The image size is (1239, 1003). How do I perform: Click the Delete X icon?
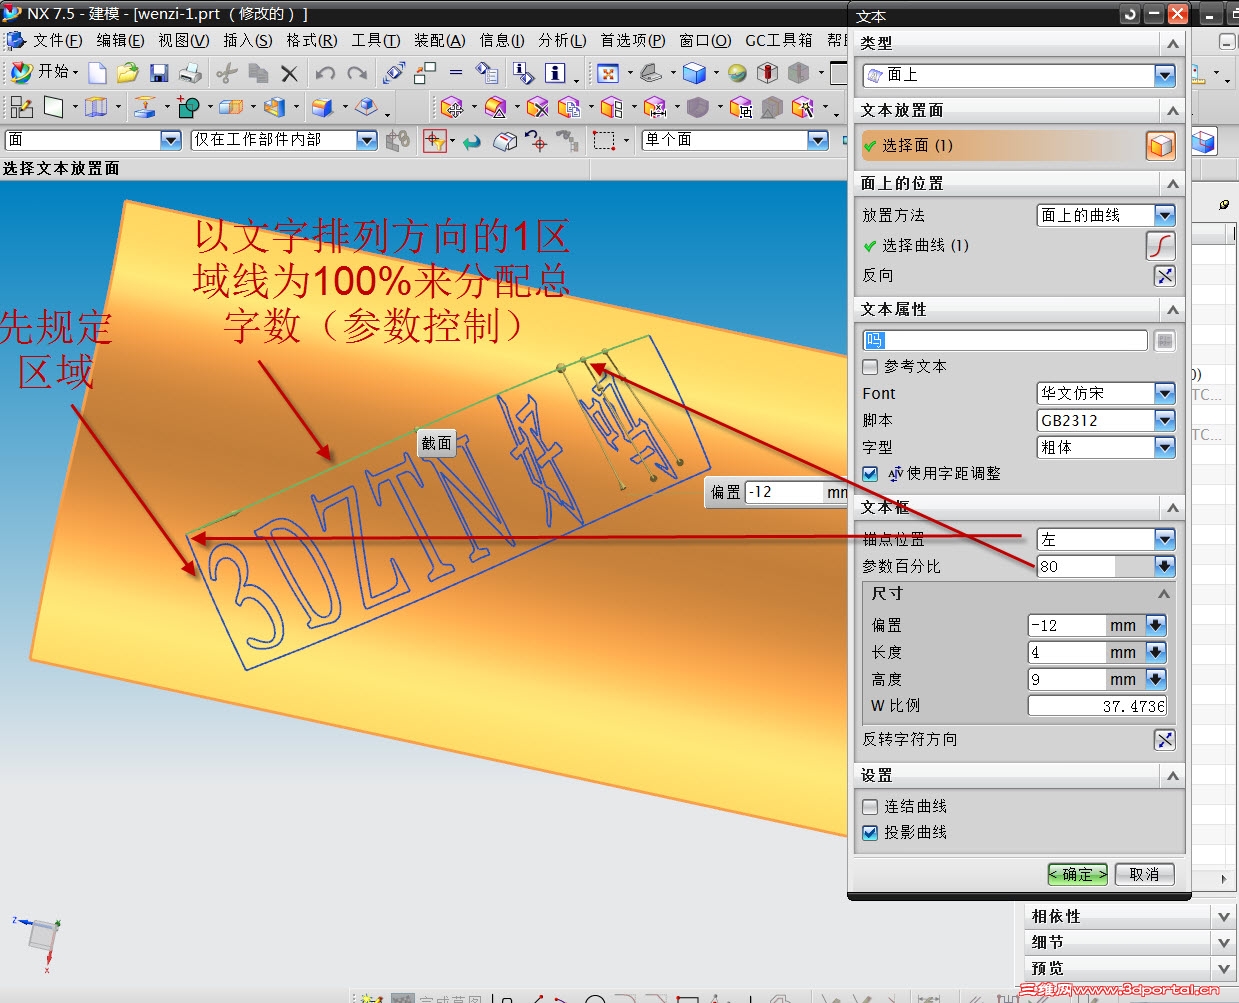point(289,73)
